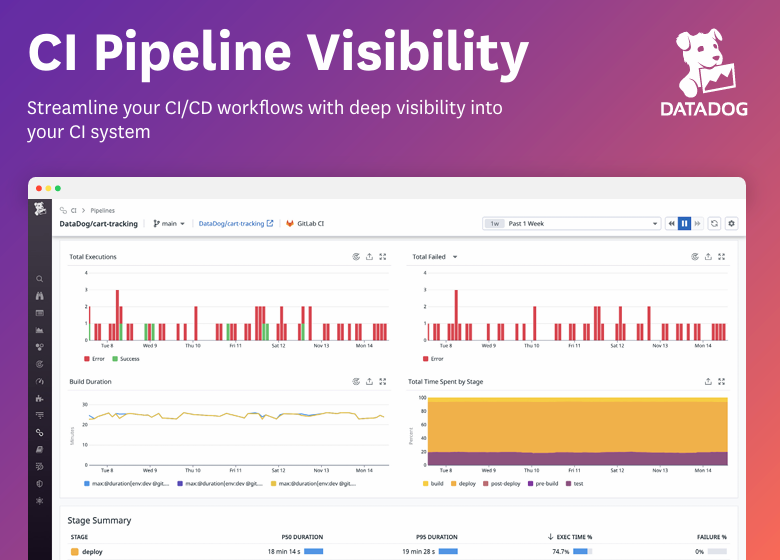Image resolution: width=780 pixels, height=560 pixels.
Task: Open the Past 1 Week time range dropdown
Action: tap(572, 224)
